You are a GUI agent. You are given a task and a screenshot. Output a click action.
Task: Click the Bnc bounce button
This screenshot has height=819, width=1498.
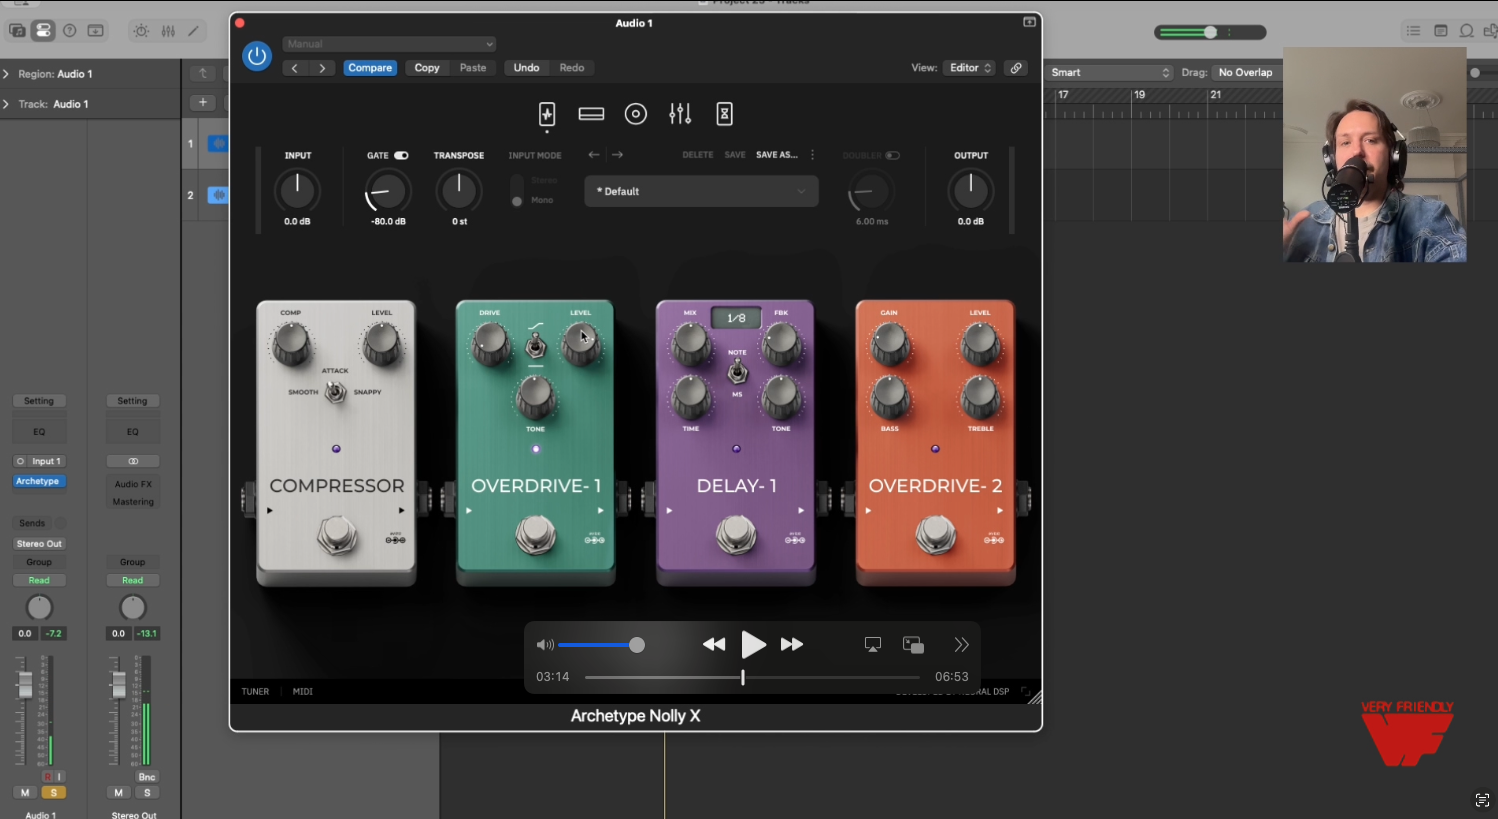coord(147,777)
